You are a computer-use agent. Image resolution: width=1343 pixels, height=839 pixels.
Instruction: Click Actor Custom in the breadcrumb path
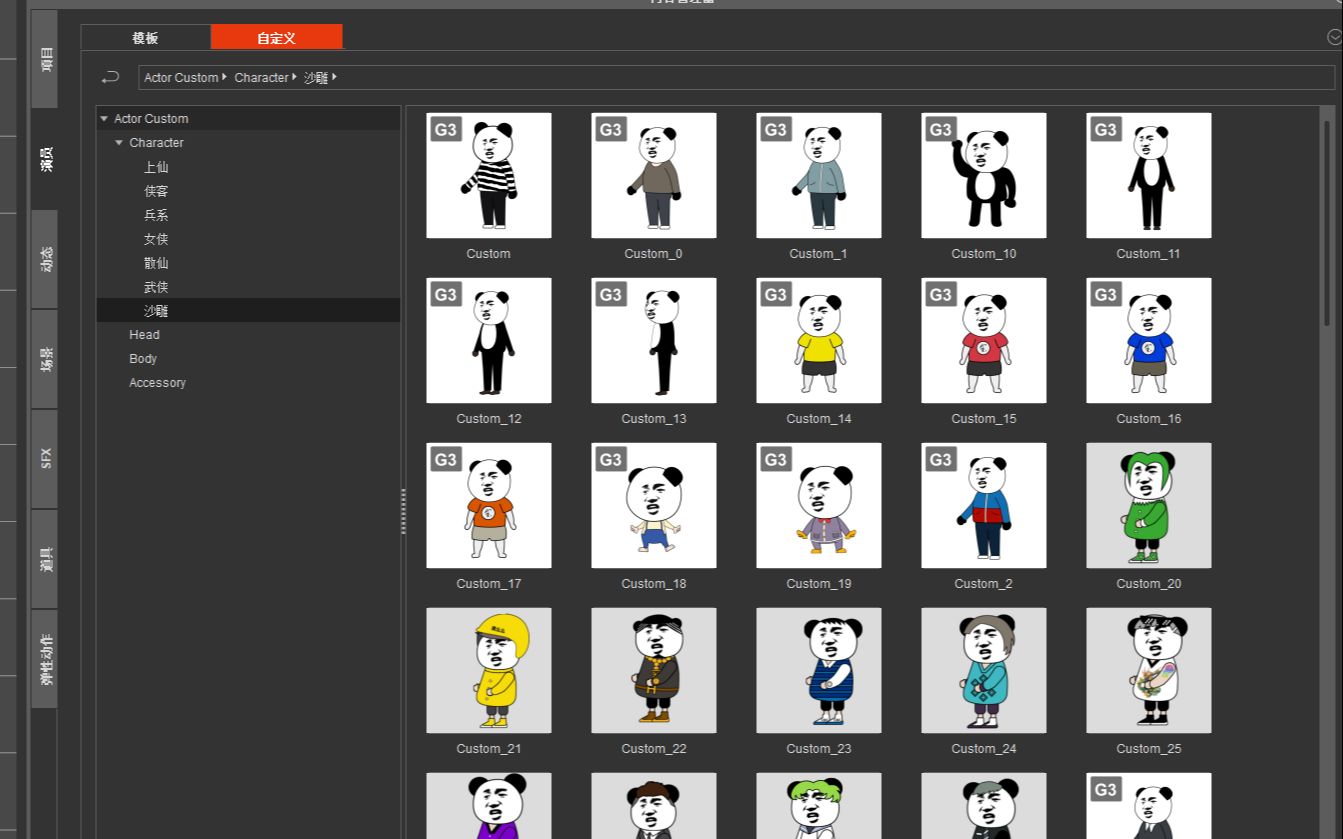181,77
